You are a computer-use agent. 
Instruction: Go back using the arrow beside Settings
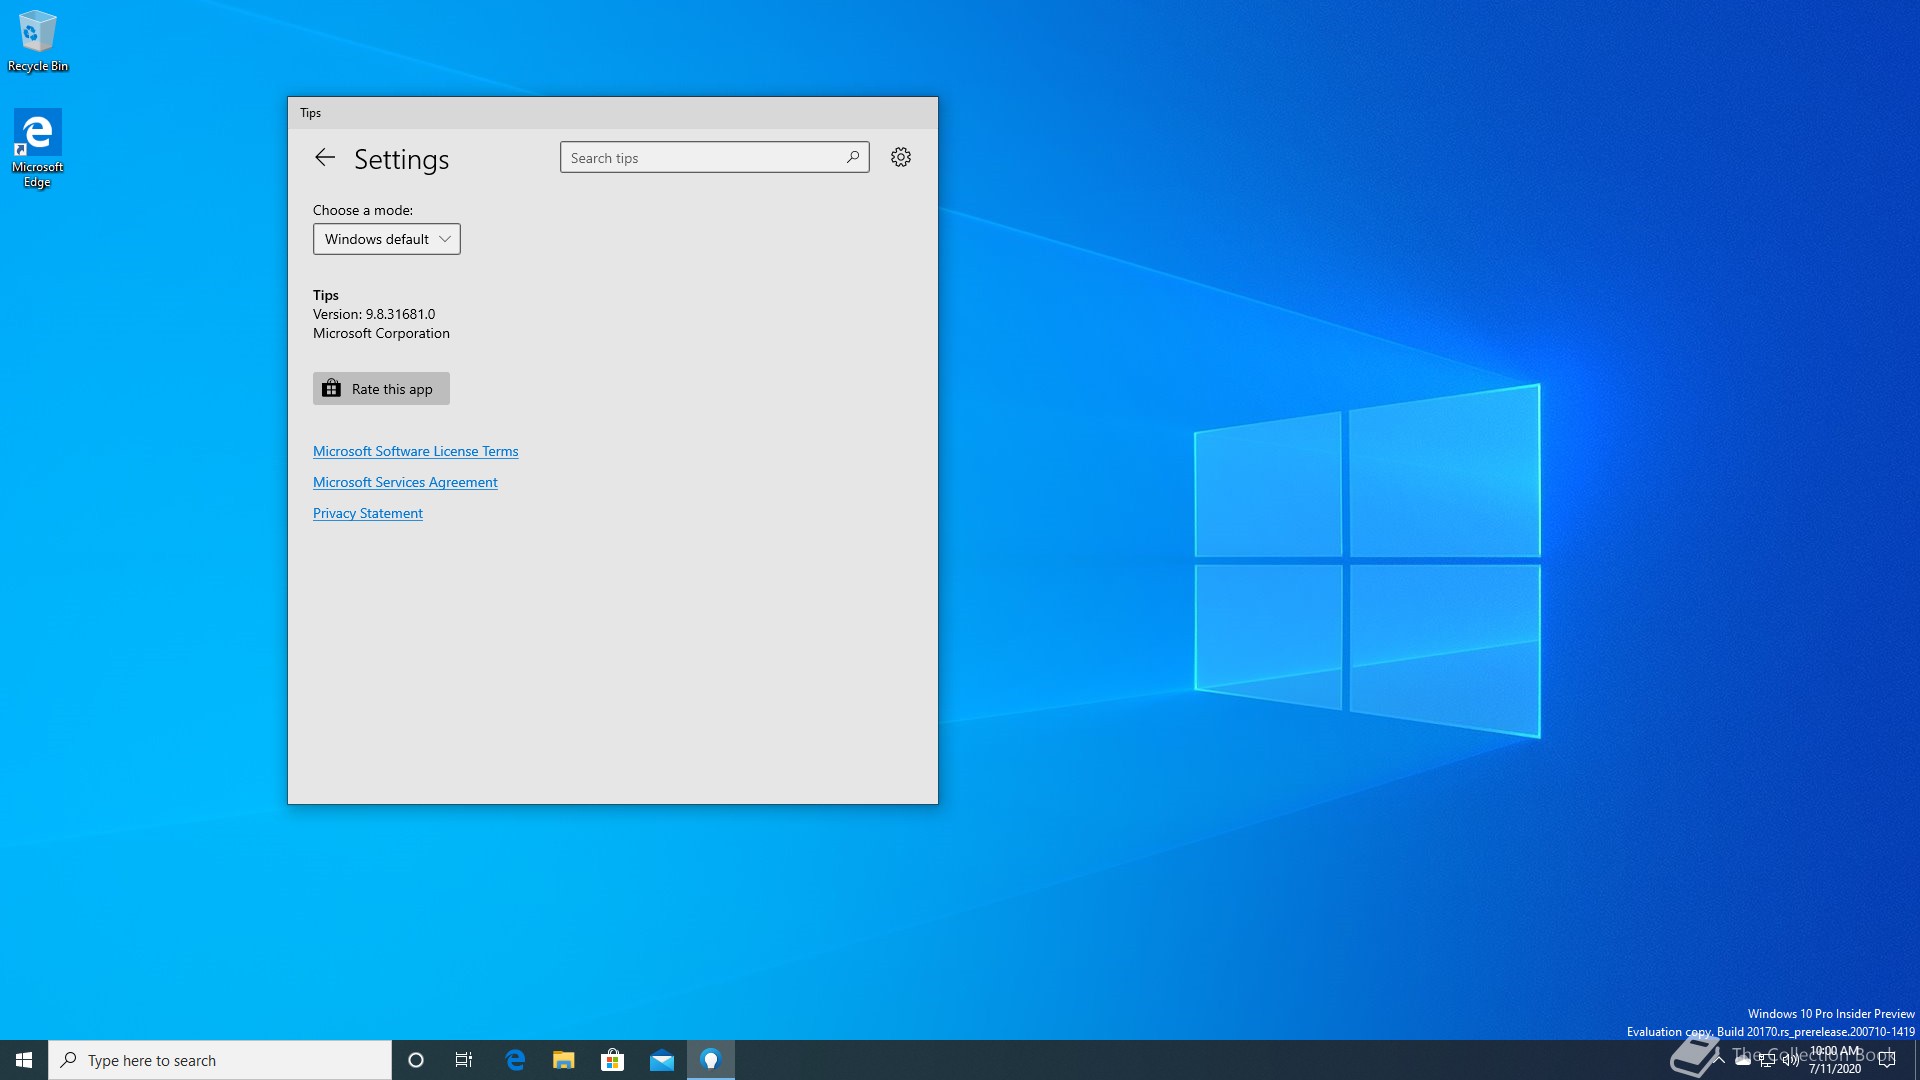point(324,158)
